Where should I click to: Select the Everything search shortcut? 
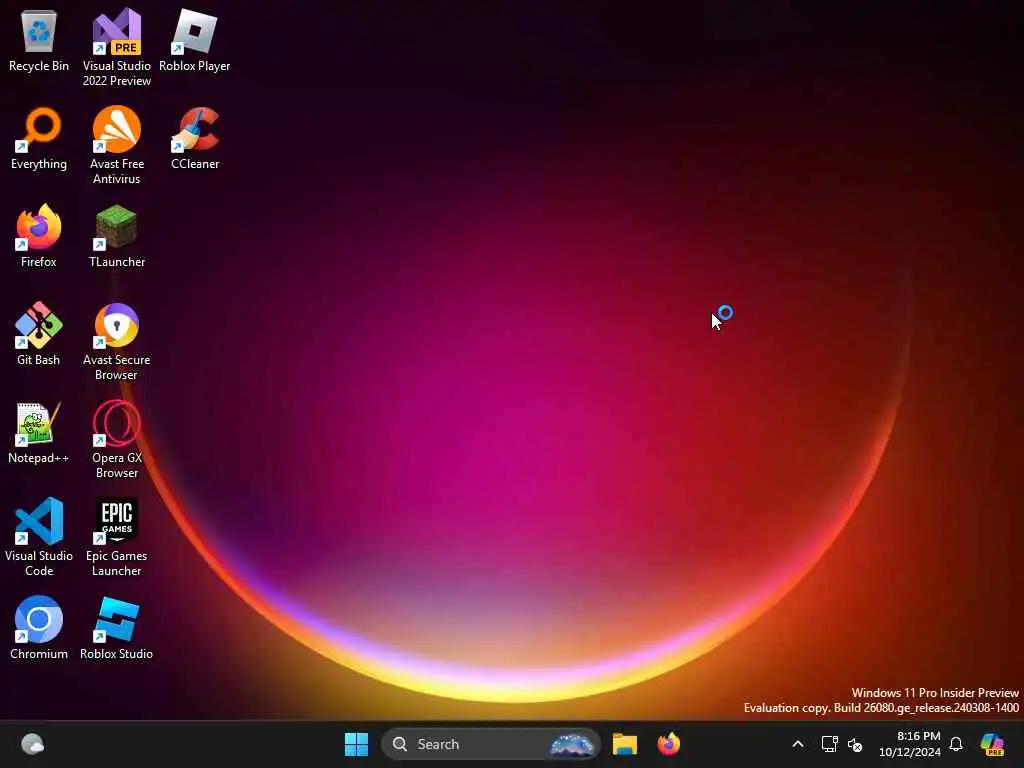tap(39, 138)
